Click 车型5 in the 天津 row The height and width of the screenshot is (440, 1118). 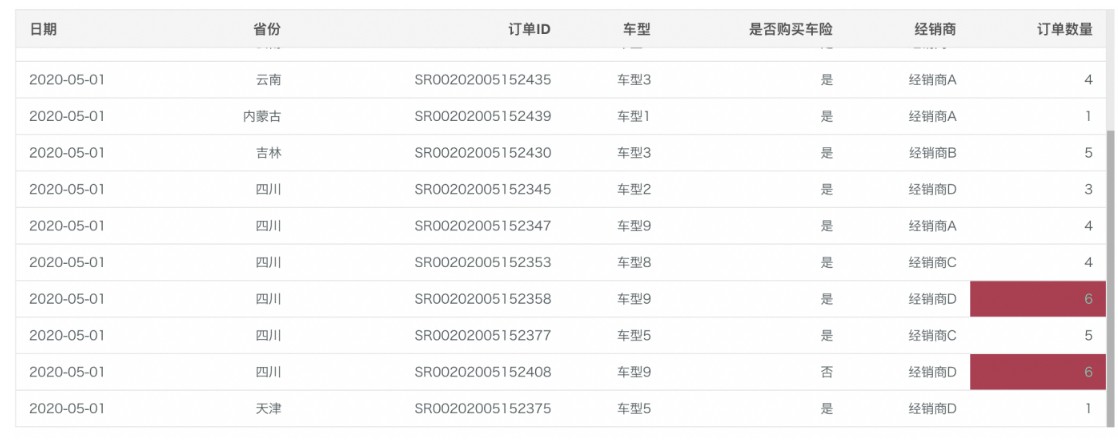634,409
